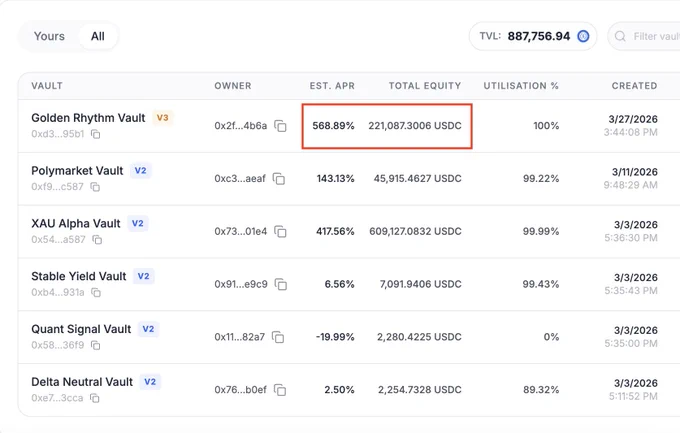
Task: Copy owner address 0xc3...aeaf
Action: click(279, 179)
